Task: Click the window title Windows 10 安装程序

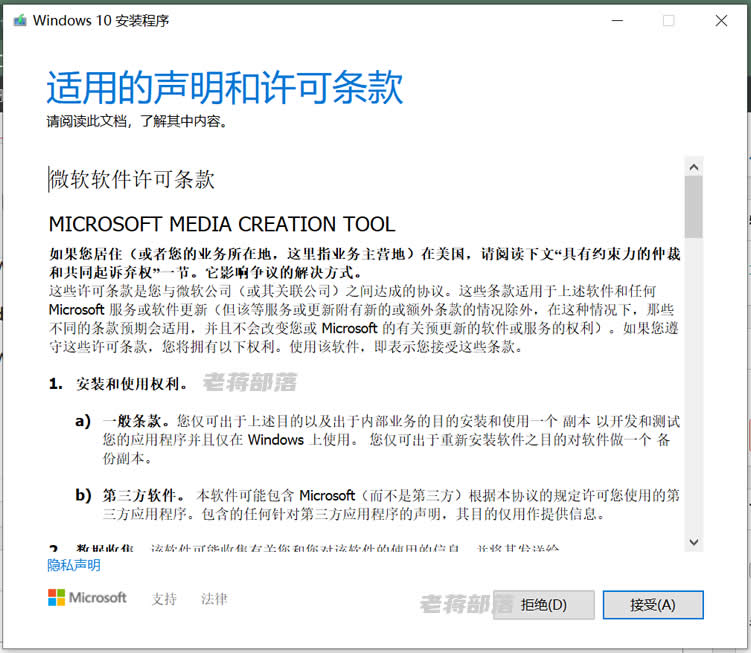Action: 101,21
